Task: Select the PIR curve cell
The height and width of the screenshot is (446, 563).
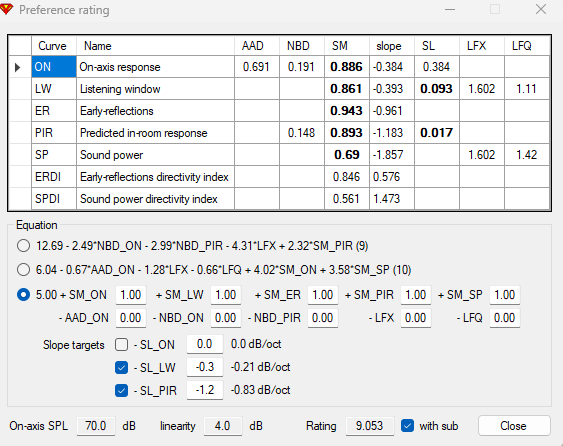Action: point(54,133)
